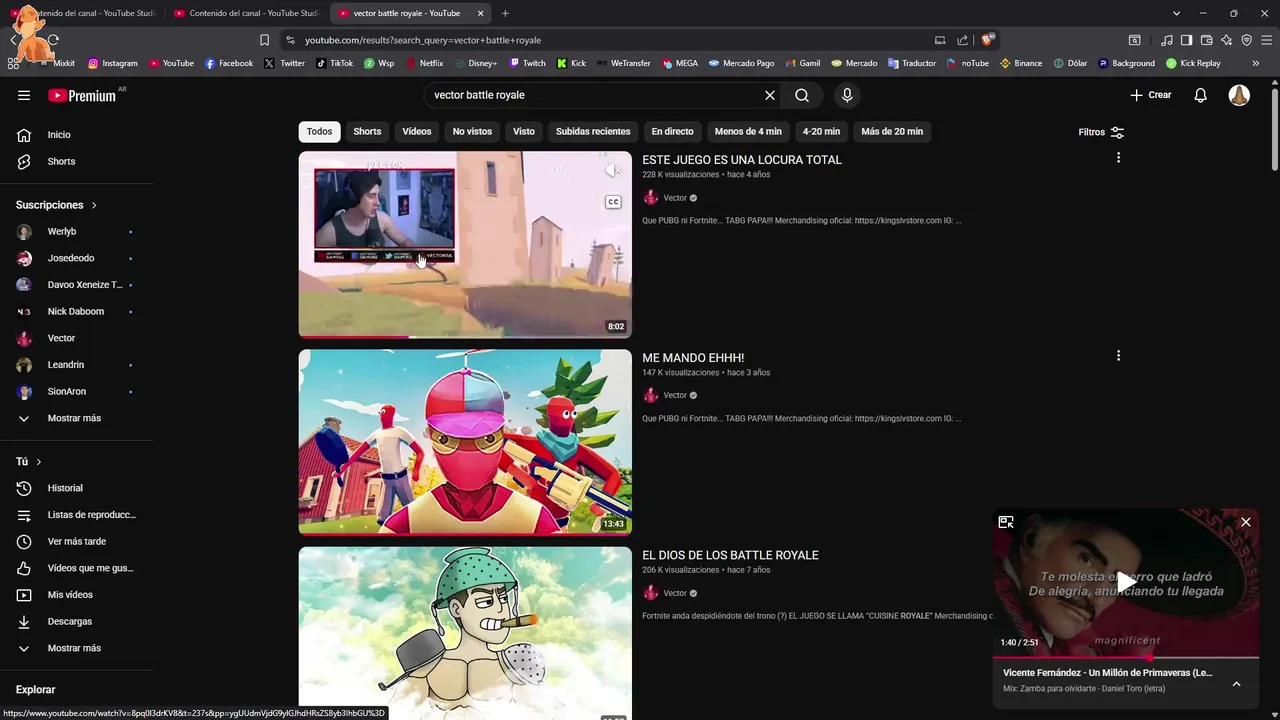Activate voice search microphone
Image resolution: width=1280 pixels, height=720 pixels.
click(x=847, y=95)
